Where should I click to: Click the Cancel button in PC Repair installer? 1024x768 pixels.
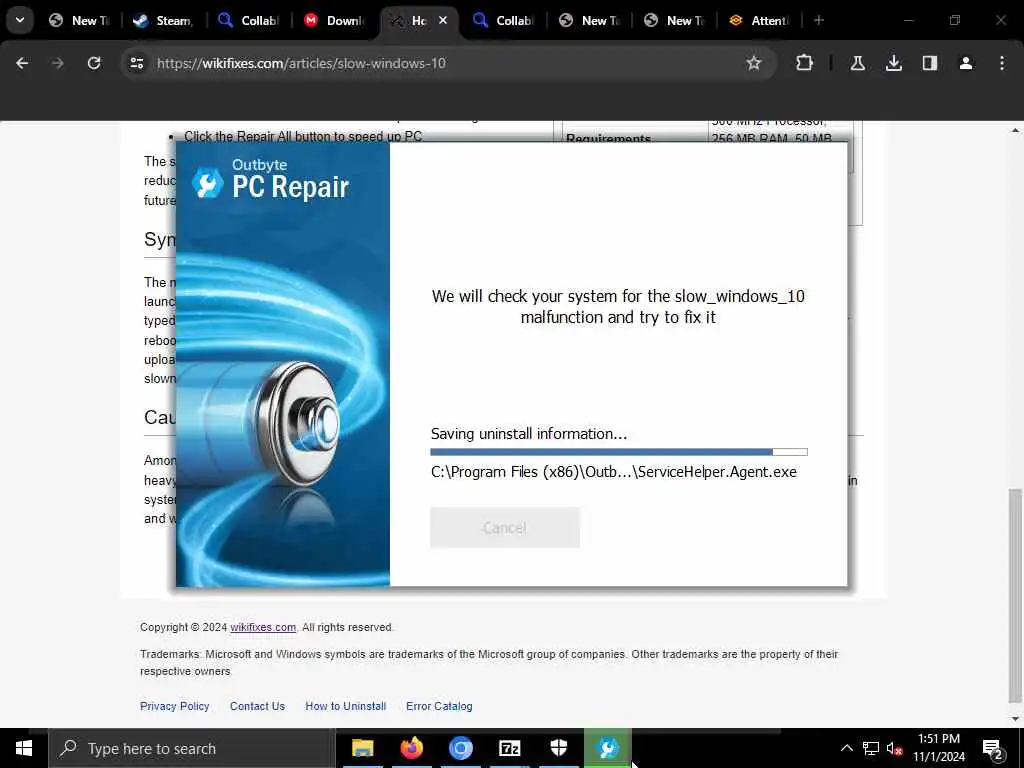coord(505,528)
